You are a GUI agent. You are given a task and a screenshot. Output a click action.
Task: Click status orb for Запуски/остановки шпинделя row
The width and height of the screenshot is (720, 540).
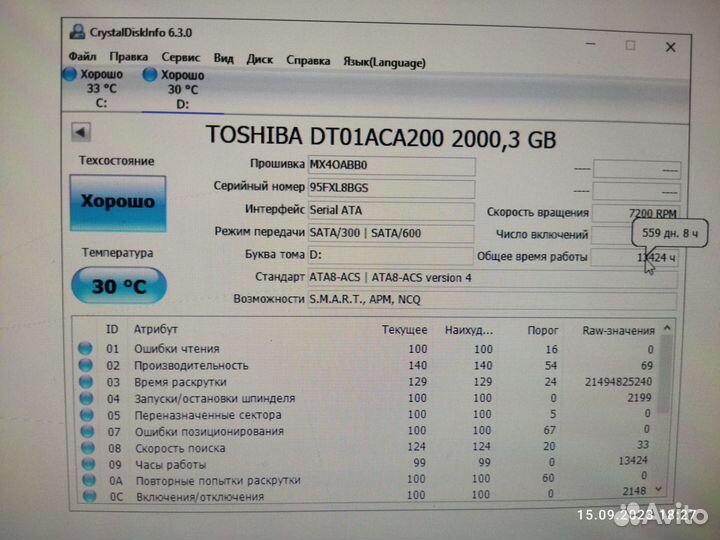86,398
